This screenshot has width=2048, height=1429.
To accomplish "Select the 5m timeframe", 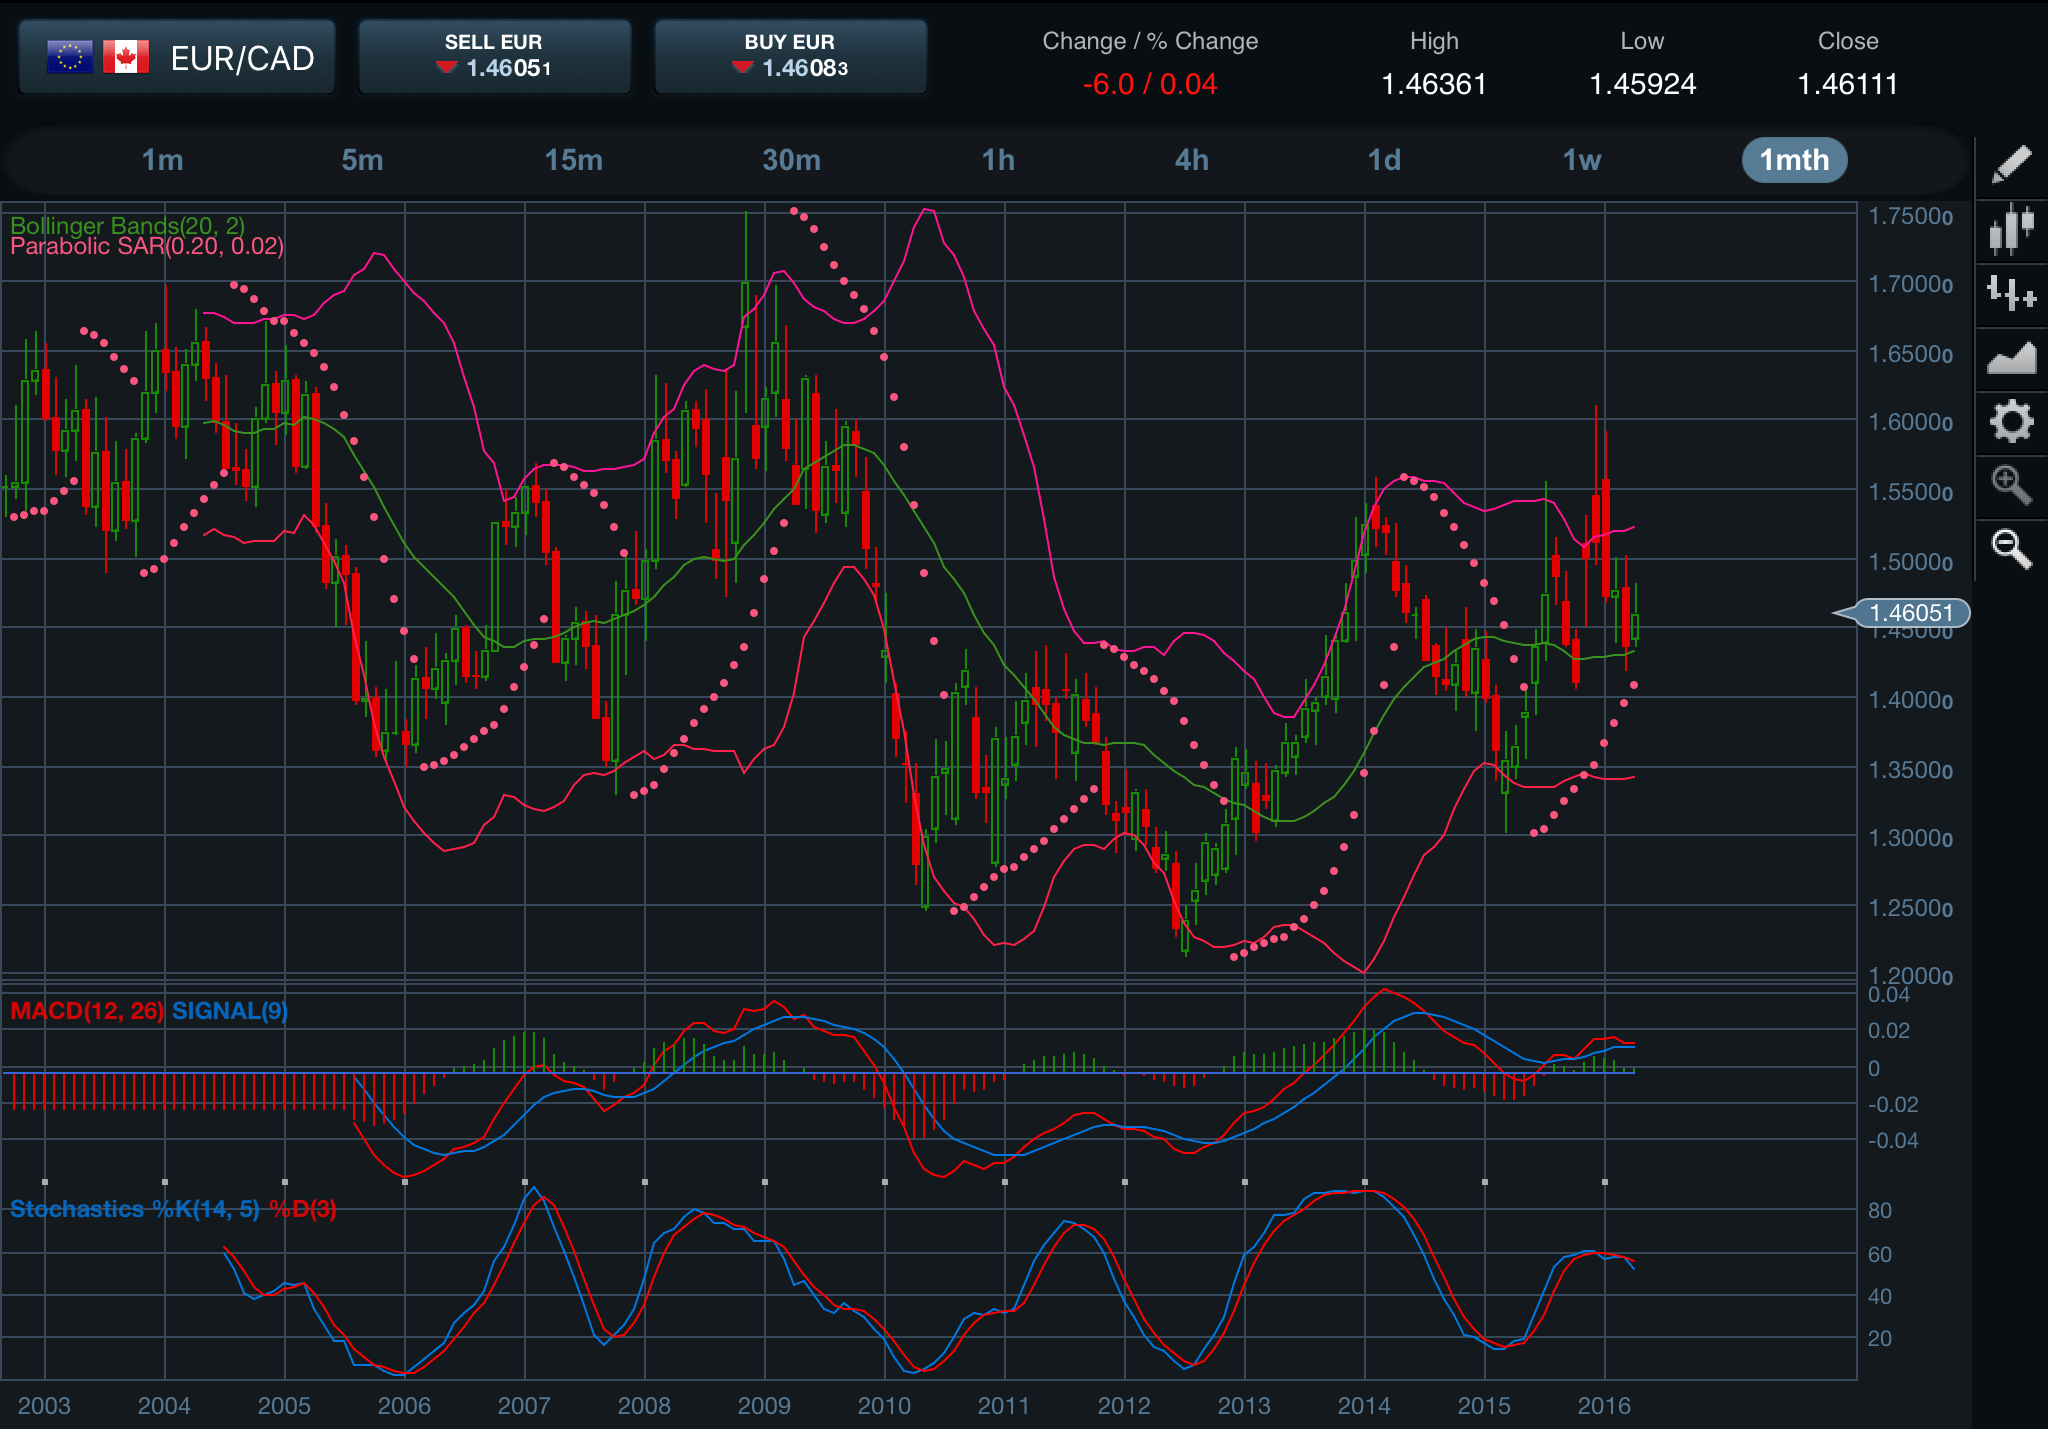I will 362,160.
